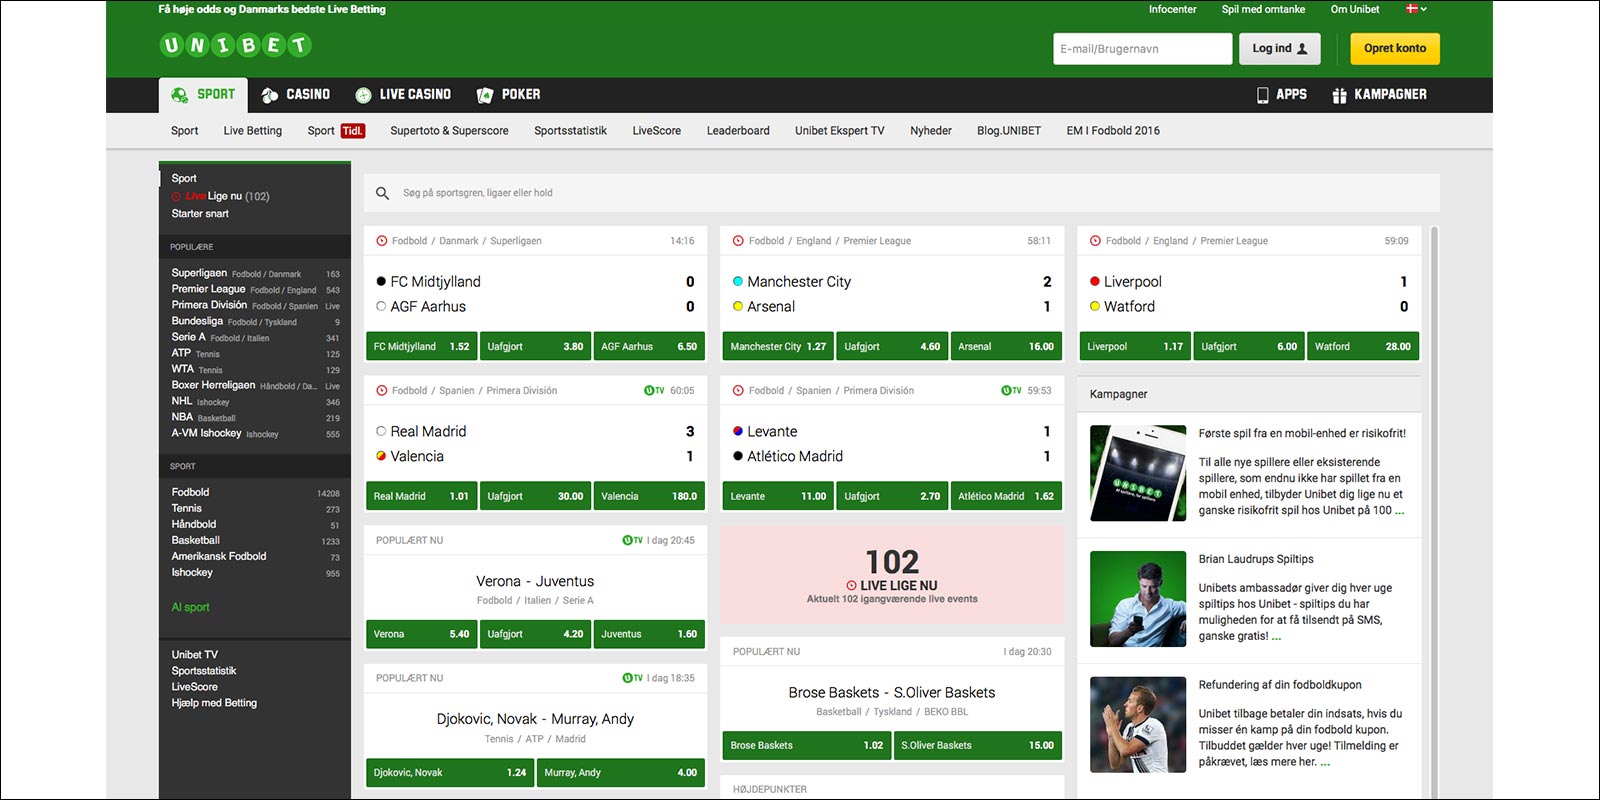Open LiveScore in the sub navigation

(x=656, y=131)
